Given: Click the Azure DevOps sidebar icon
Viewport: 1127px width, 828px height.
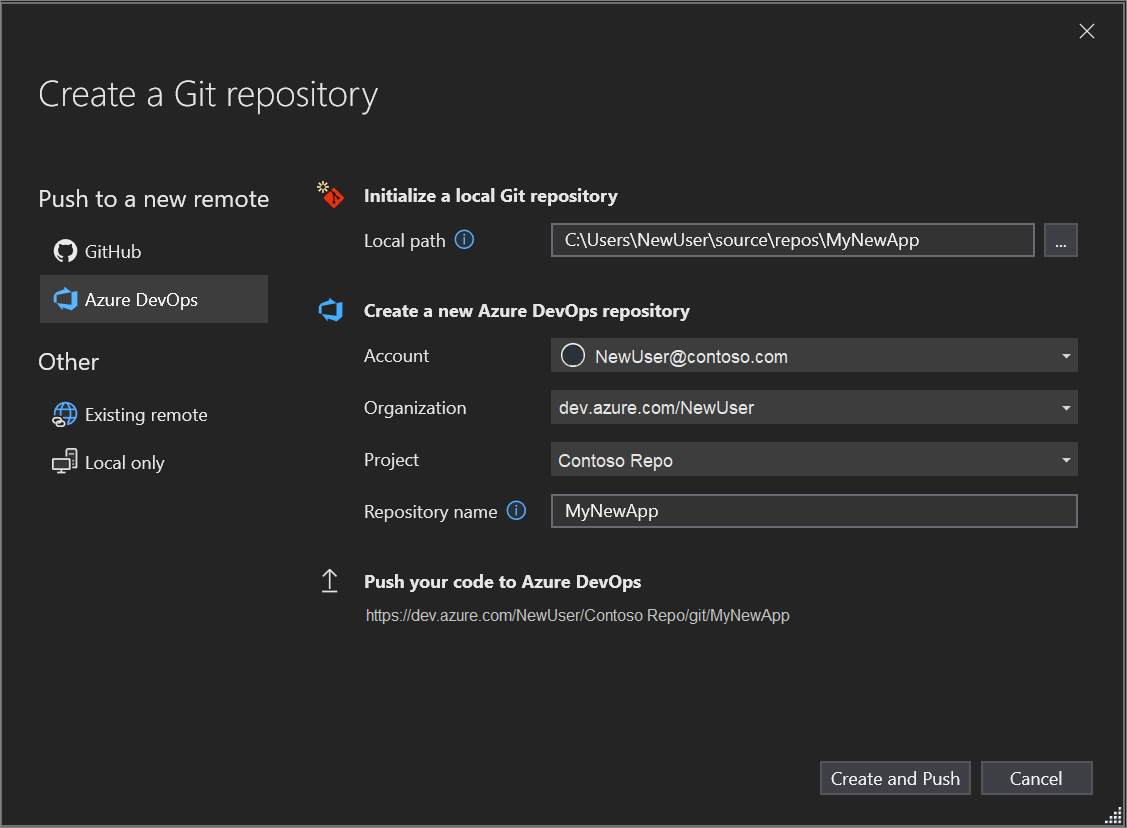Looking at the screenshot, I should click(x=66, y=300).
